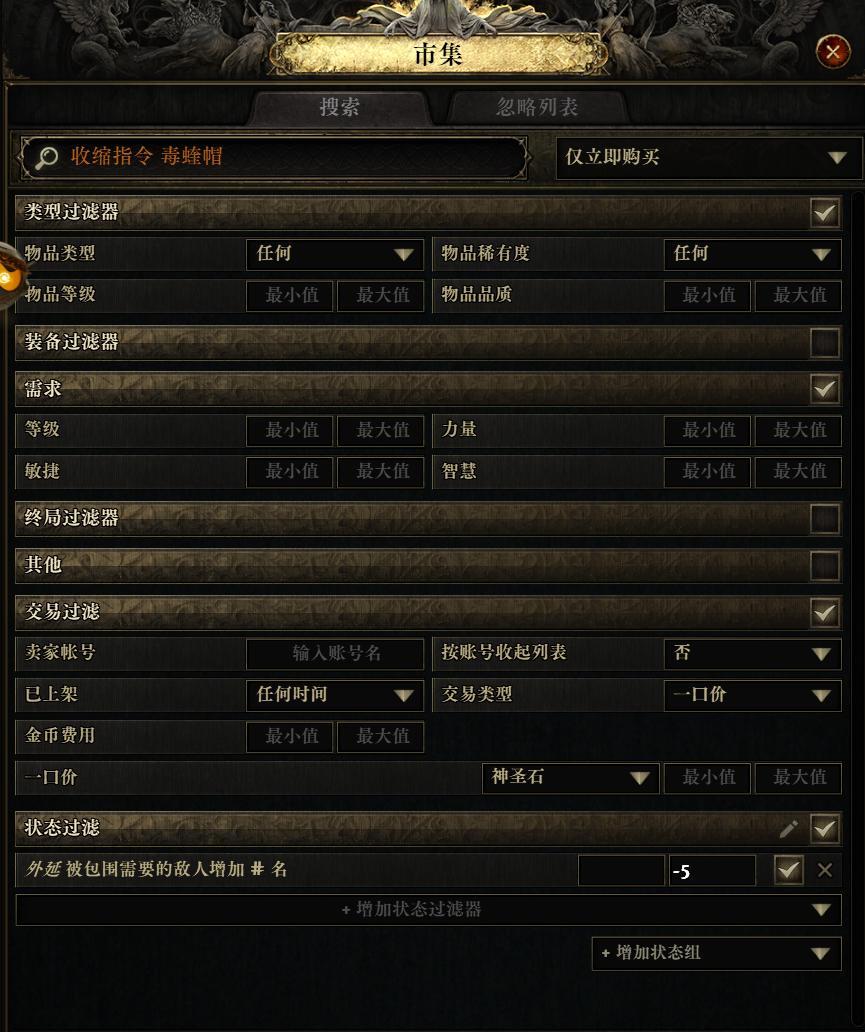
Task: Remove the 外延 被包围 stat filter with X
Action: coord(825,870)
